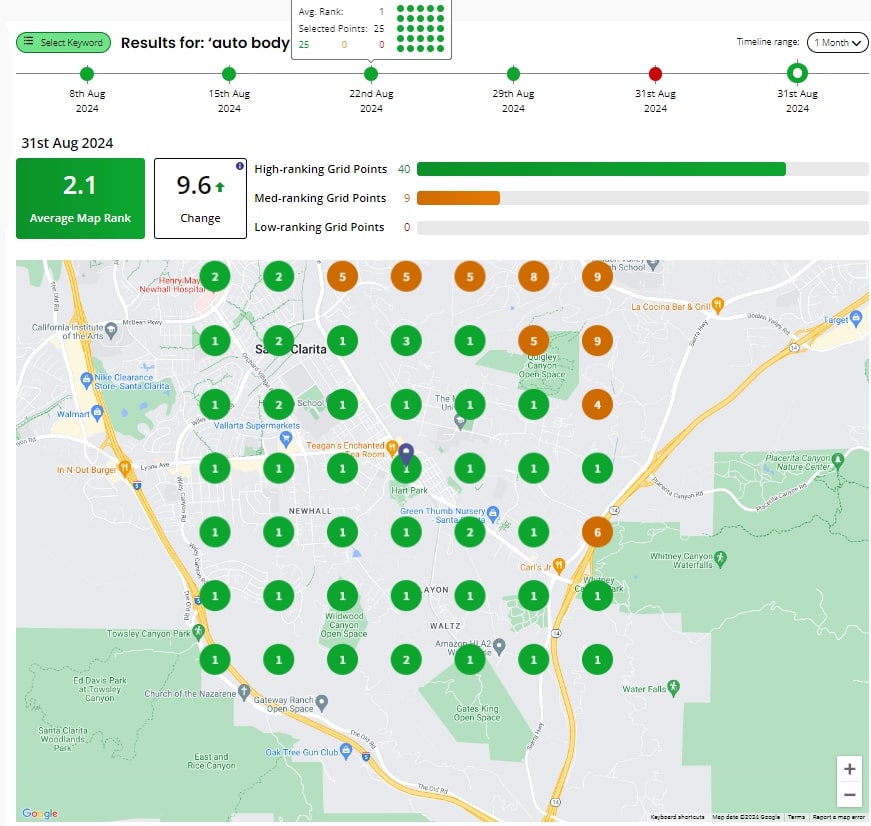Click the Walmart map marker

point(98,412)
